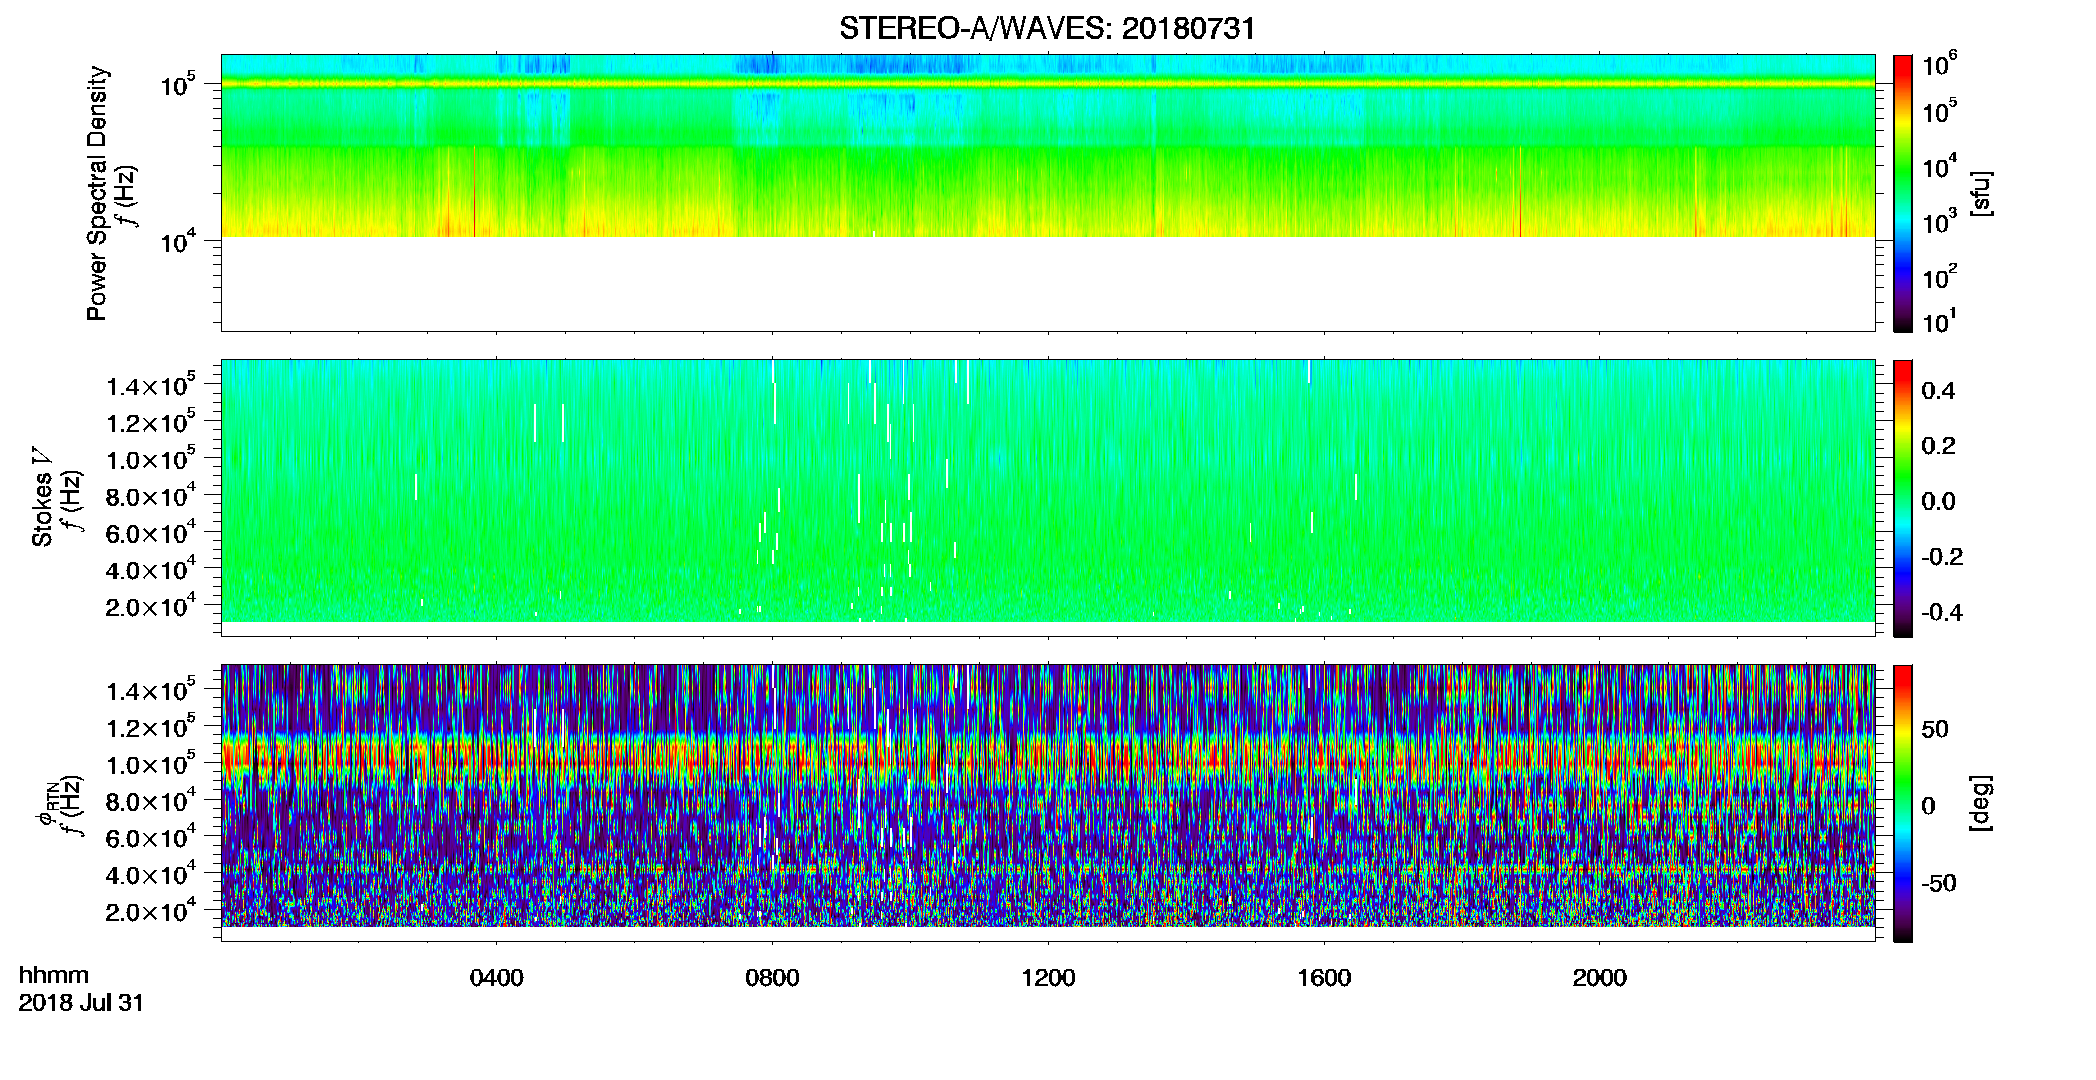
Task: Click the Power Spectral Density axis label
Action: pyautogui.click(x=97, y=193)
